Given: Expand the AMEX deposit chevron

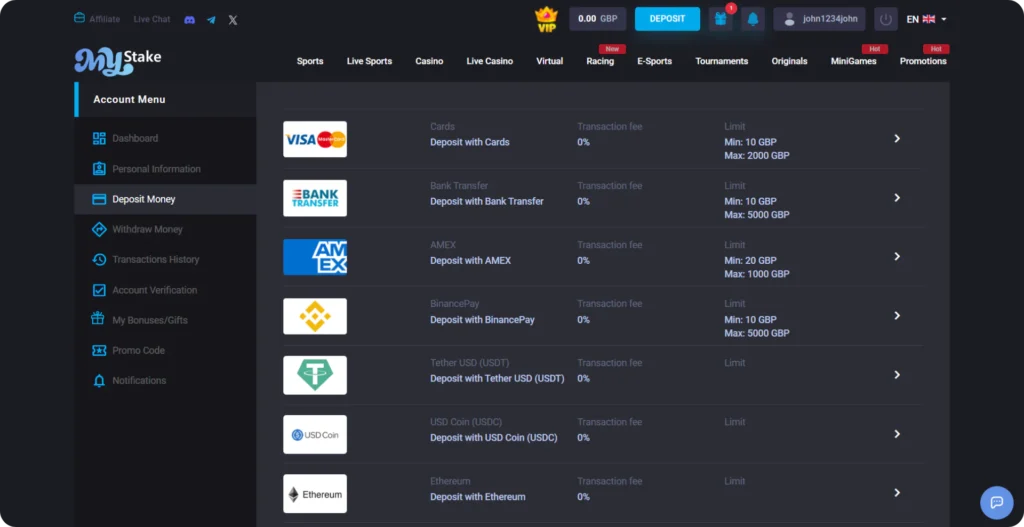Looking at the screenshot, I should [x=897, y=256].
